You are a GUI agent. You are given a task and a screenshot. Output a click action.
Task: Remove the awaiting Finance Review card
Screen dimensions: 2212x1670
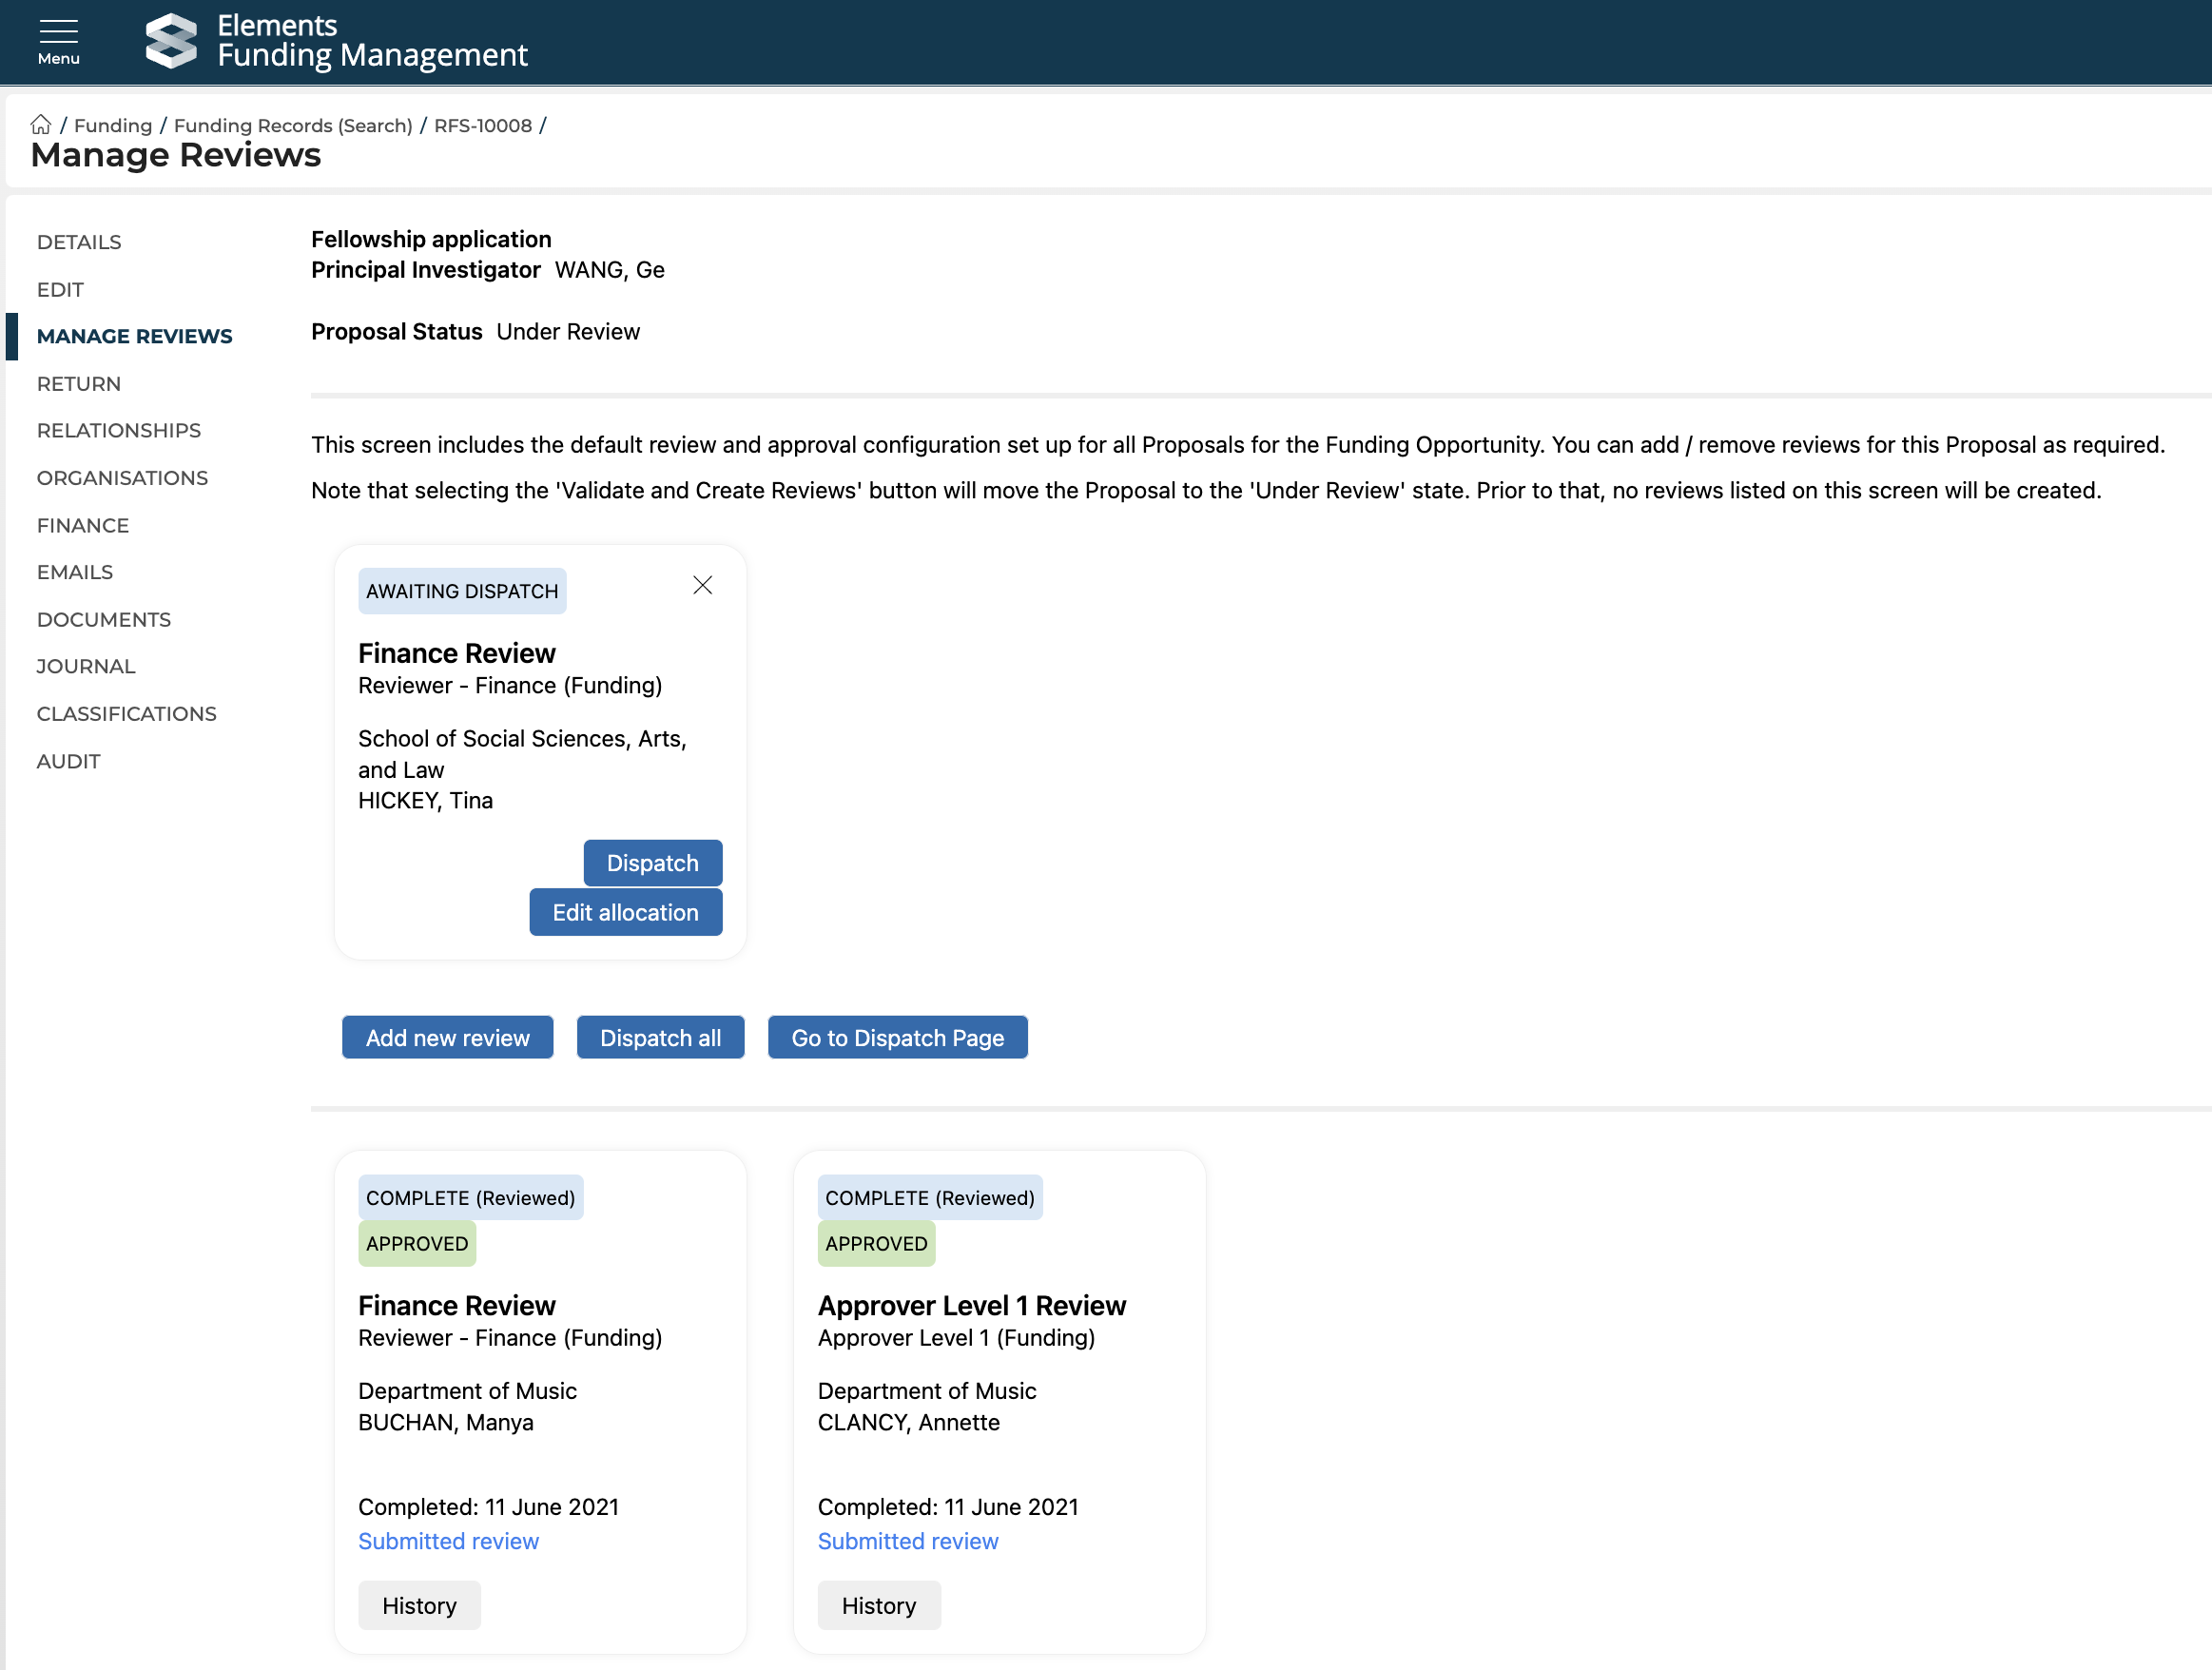click(x=702, y=585)
